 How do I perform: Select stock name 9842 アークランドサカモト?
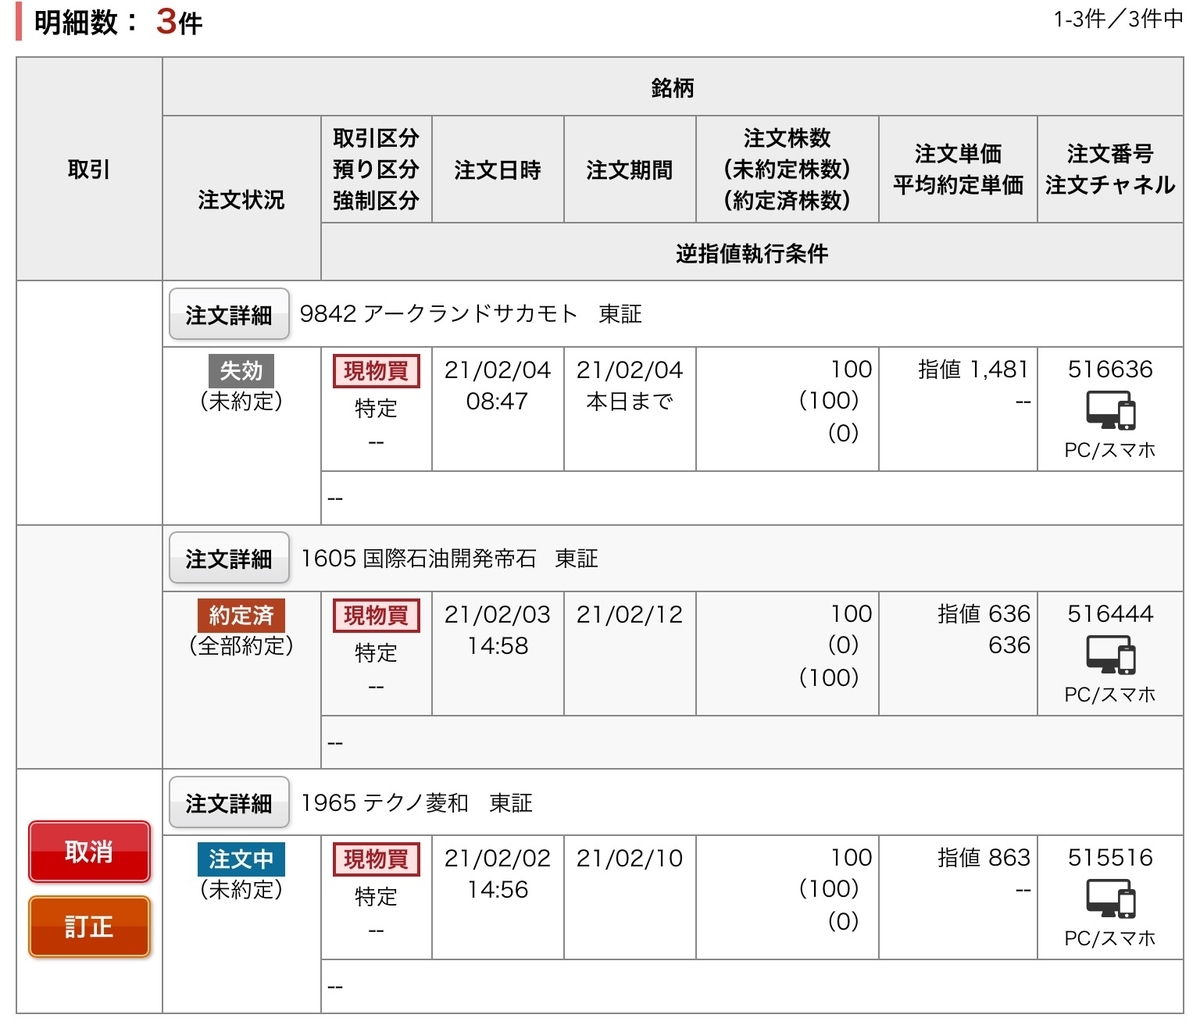[x=439, y=314]
